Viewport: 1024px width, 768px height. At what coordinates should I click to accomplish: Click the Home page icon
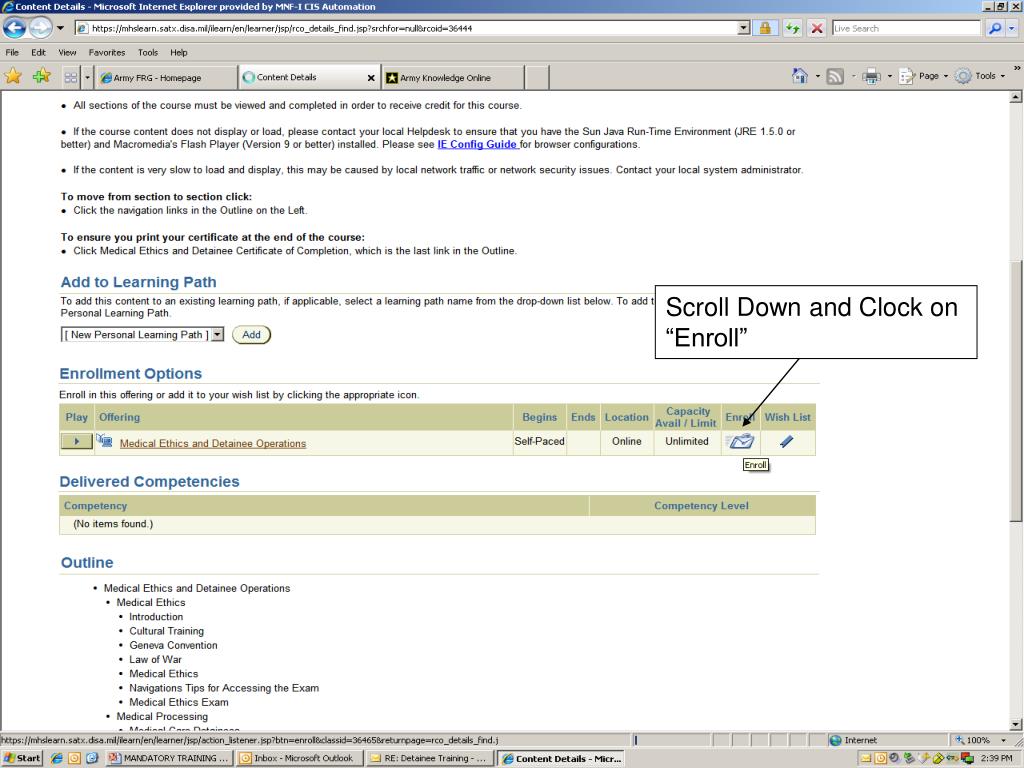click(x=799, y=76)
